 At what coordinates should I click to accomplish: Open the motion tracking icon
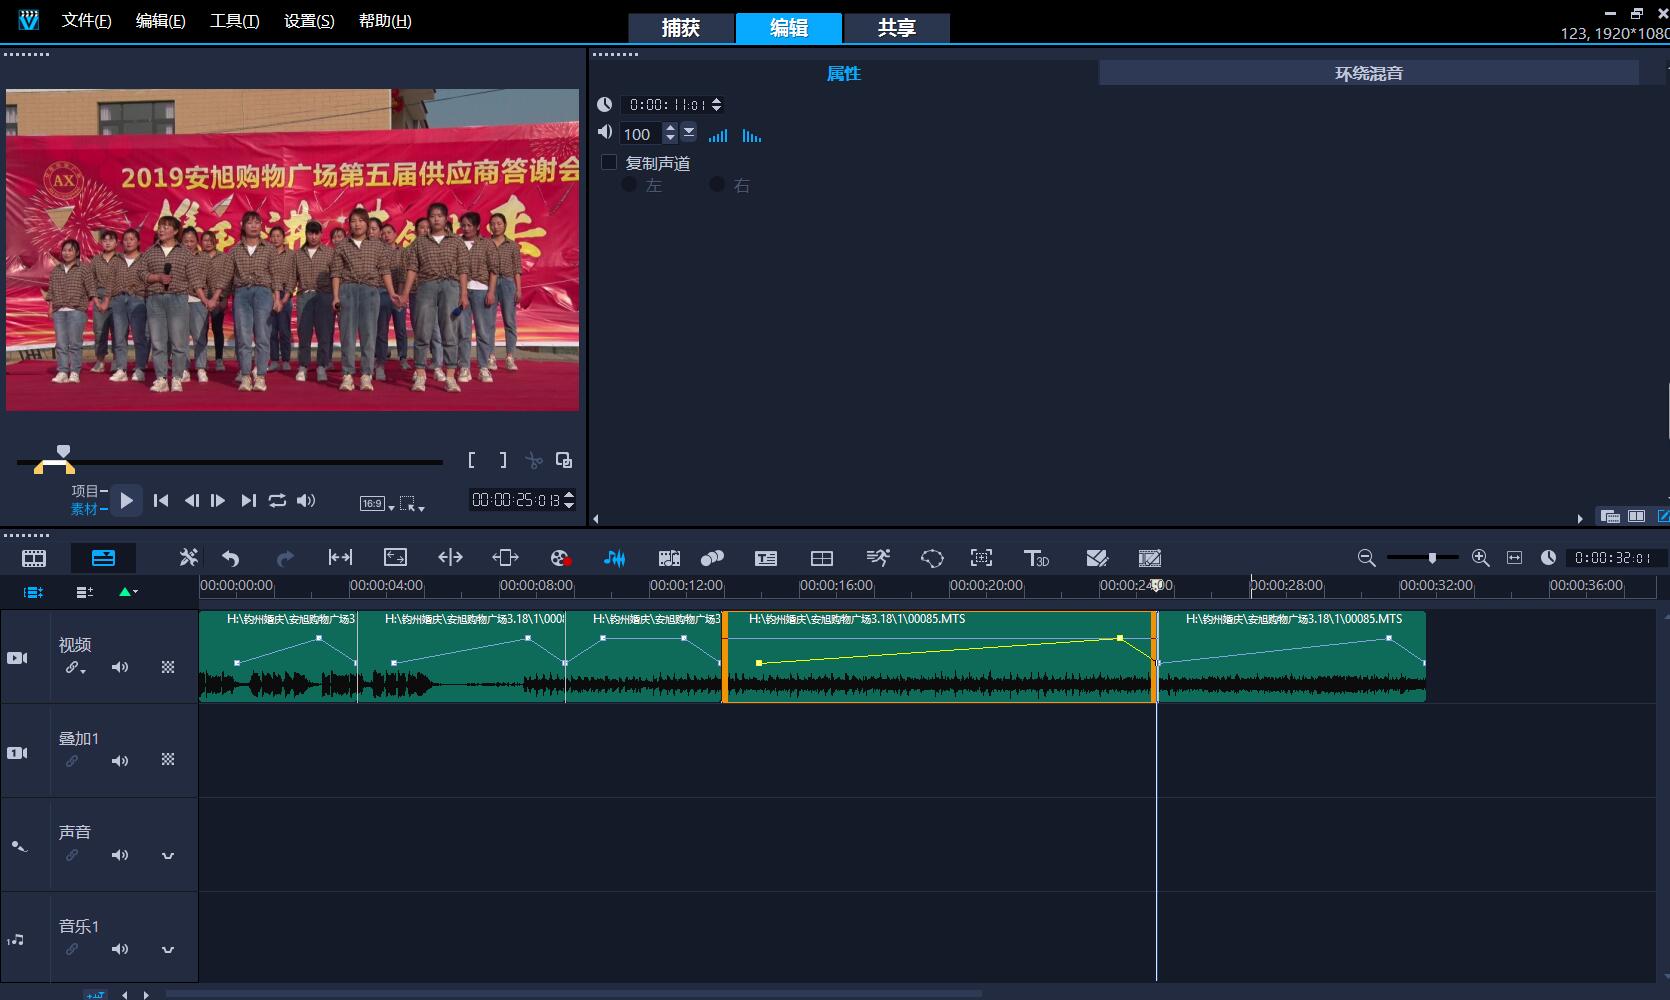point(712,558)
